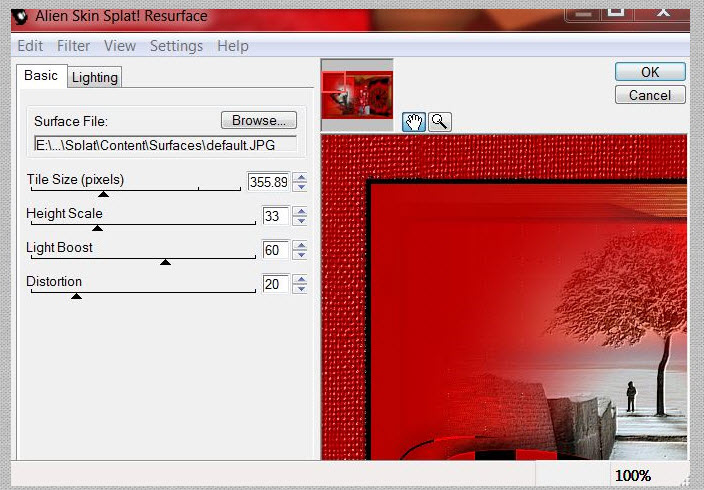
Task: Select the magnifier zoom tool
Action: tap(440, 122)
